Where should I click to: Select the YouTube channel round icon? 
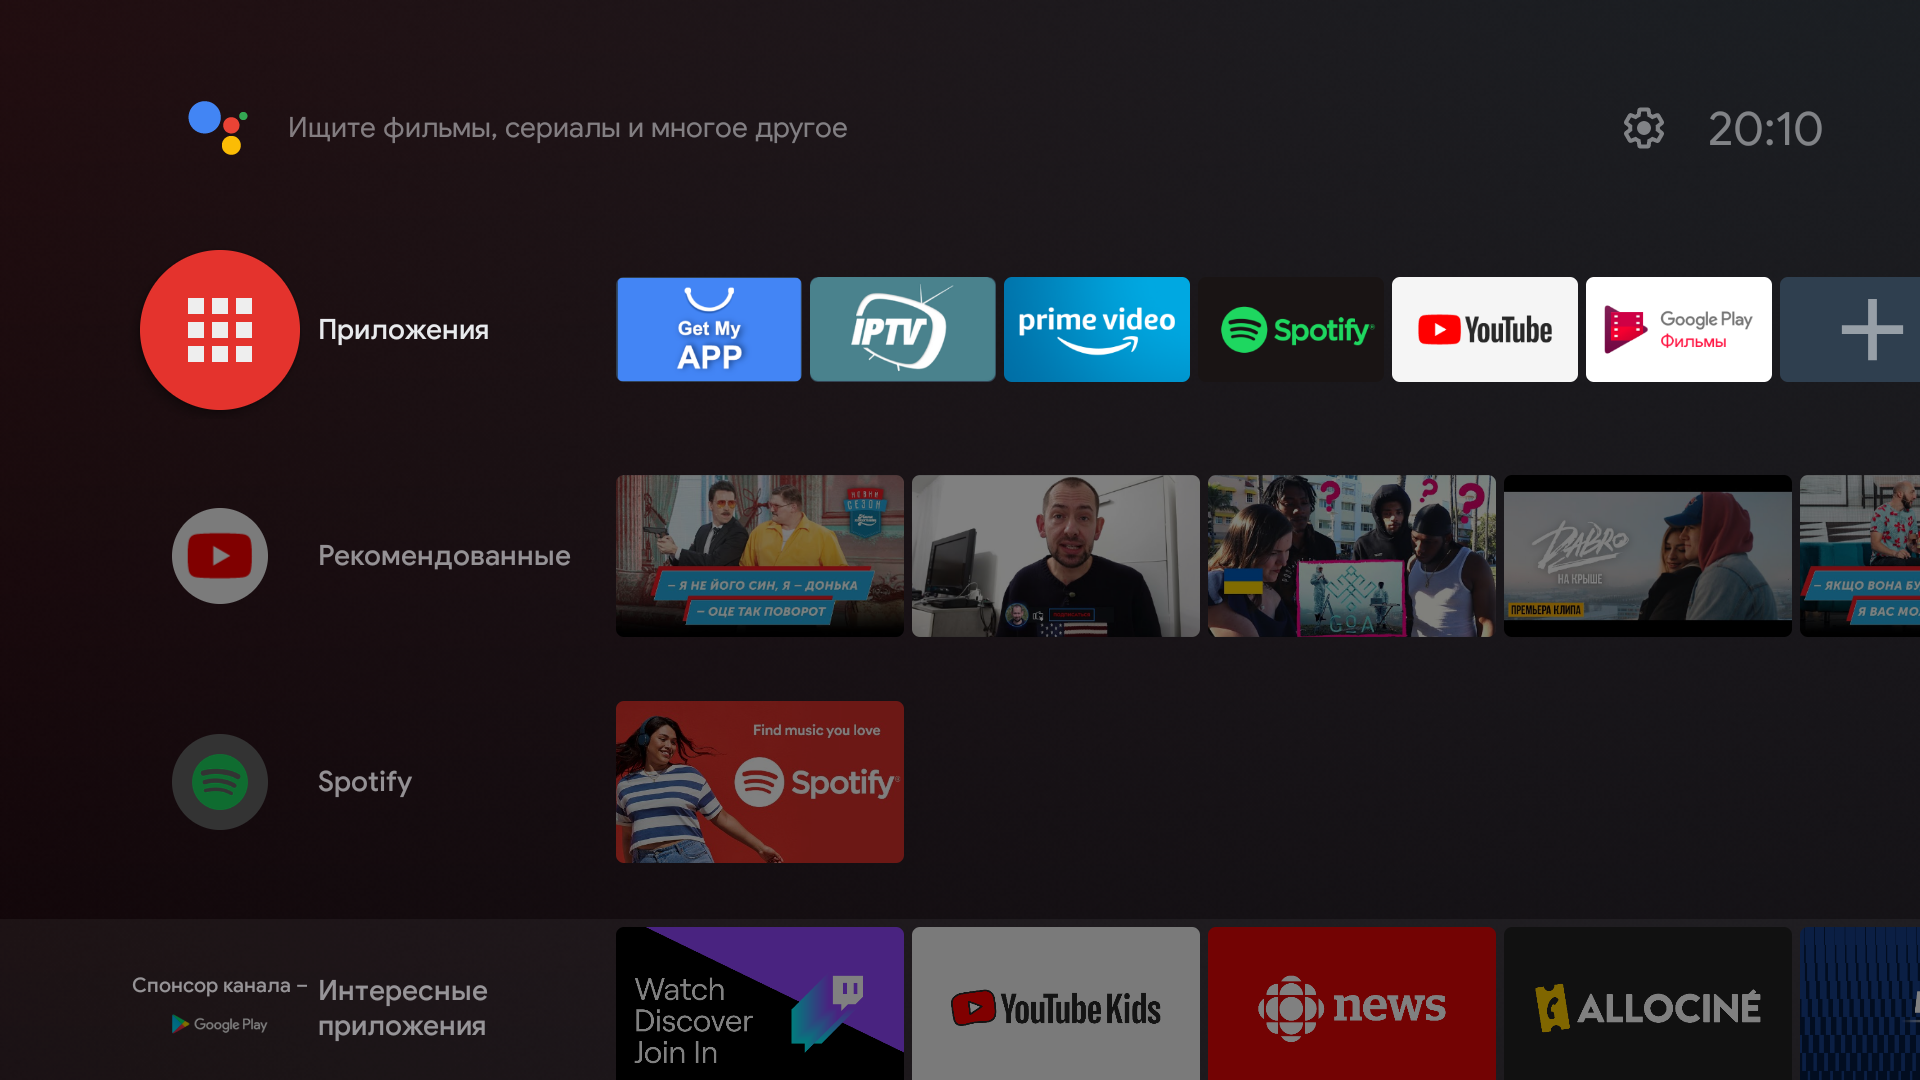point(220,556)
